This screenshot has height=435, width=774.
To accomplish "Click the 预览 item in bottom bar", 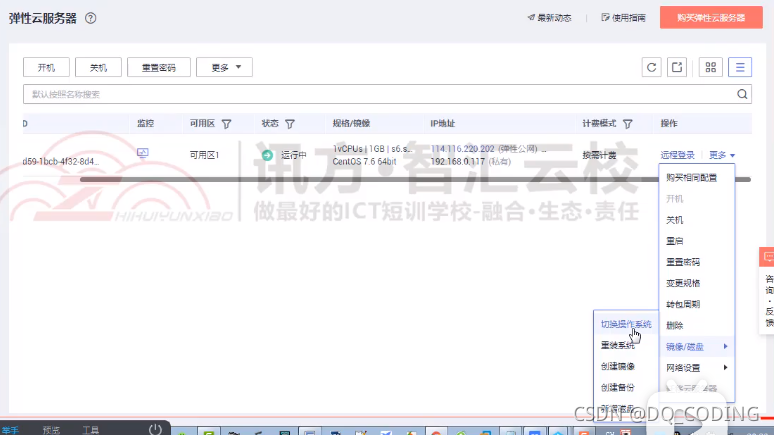I will pyautogui.click(x=51, y=430).
